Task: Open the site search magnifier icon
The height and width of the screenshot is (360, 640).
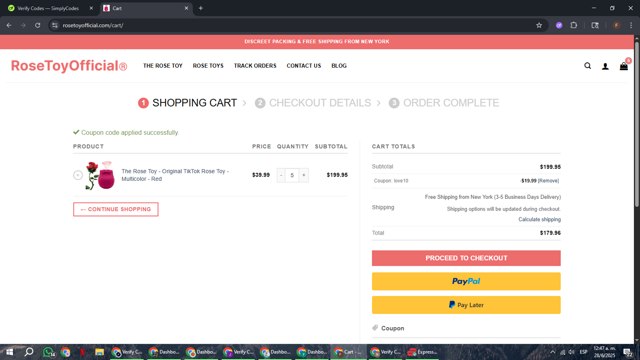Action: (x=587, y=66)
